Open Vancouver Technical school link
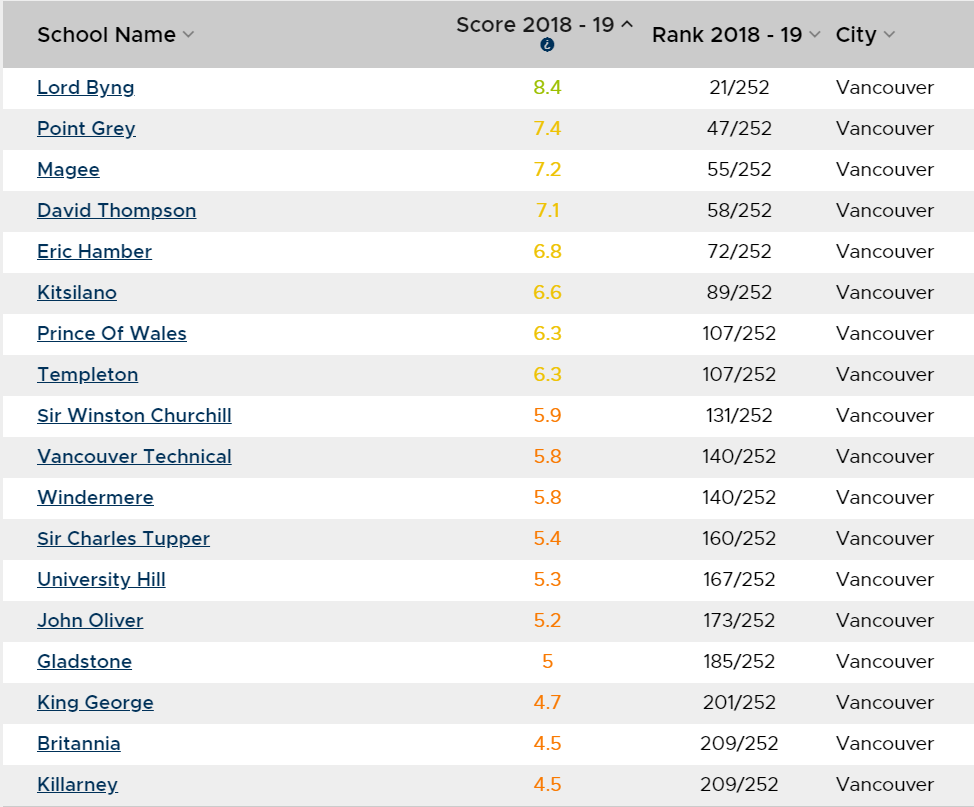This screenshot has width=974, height=807. tap(134, 457)
